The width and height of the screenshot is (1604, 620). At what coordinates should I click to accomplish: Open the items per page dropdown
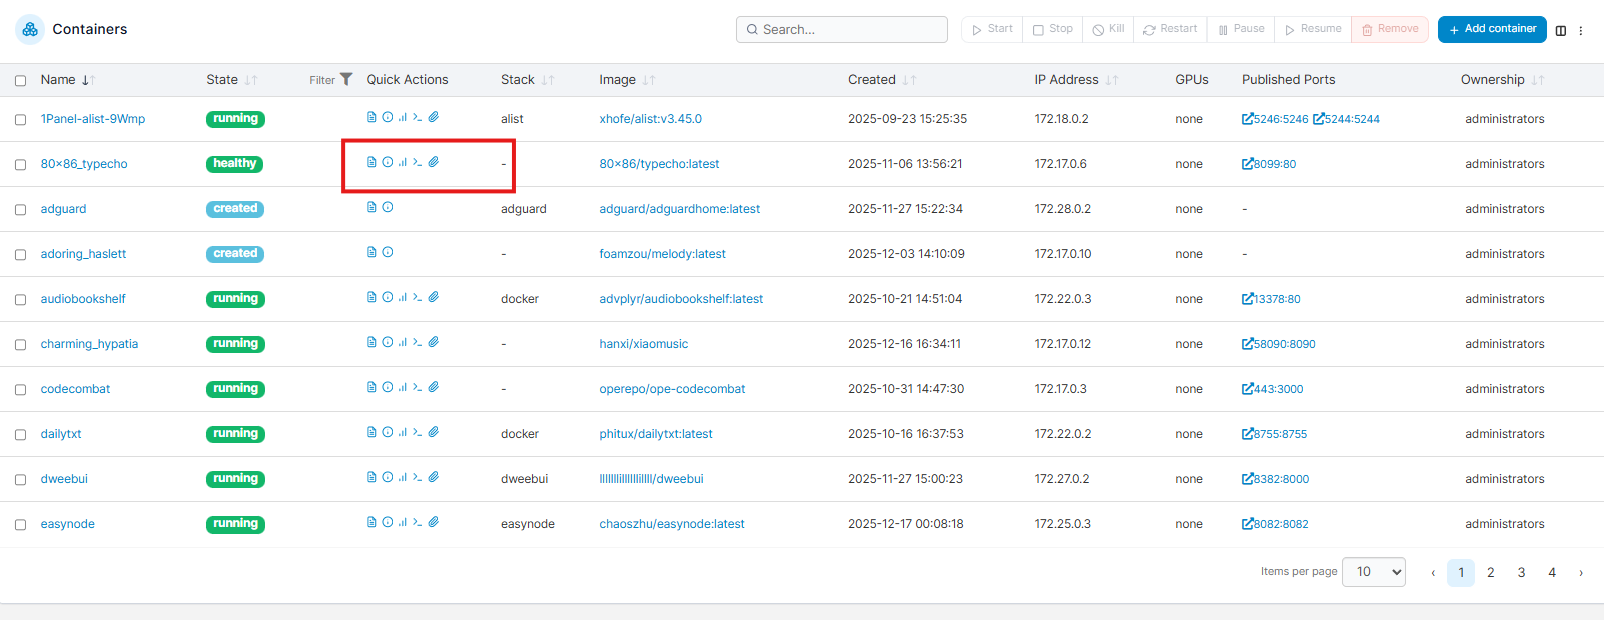coord(1373,572)
